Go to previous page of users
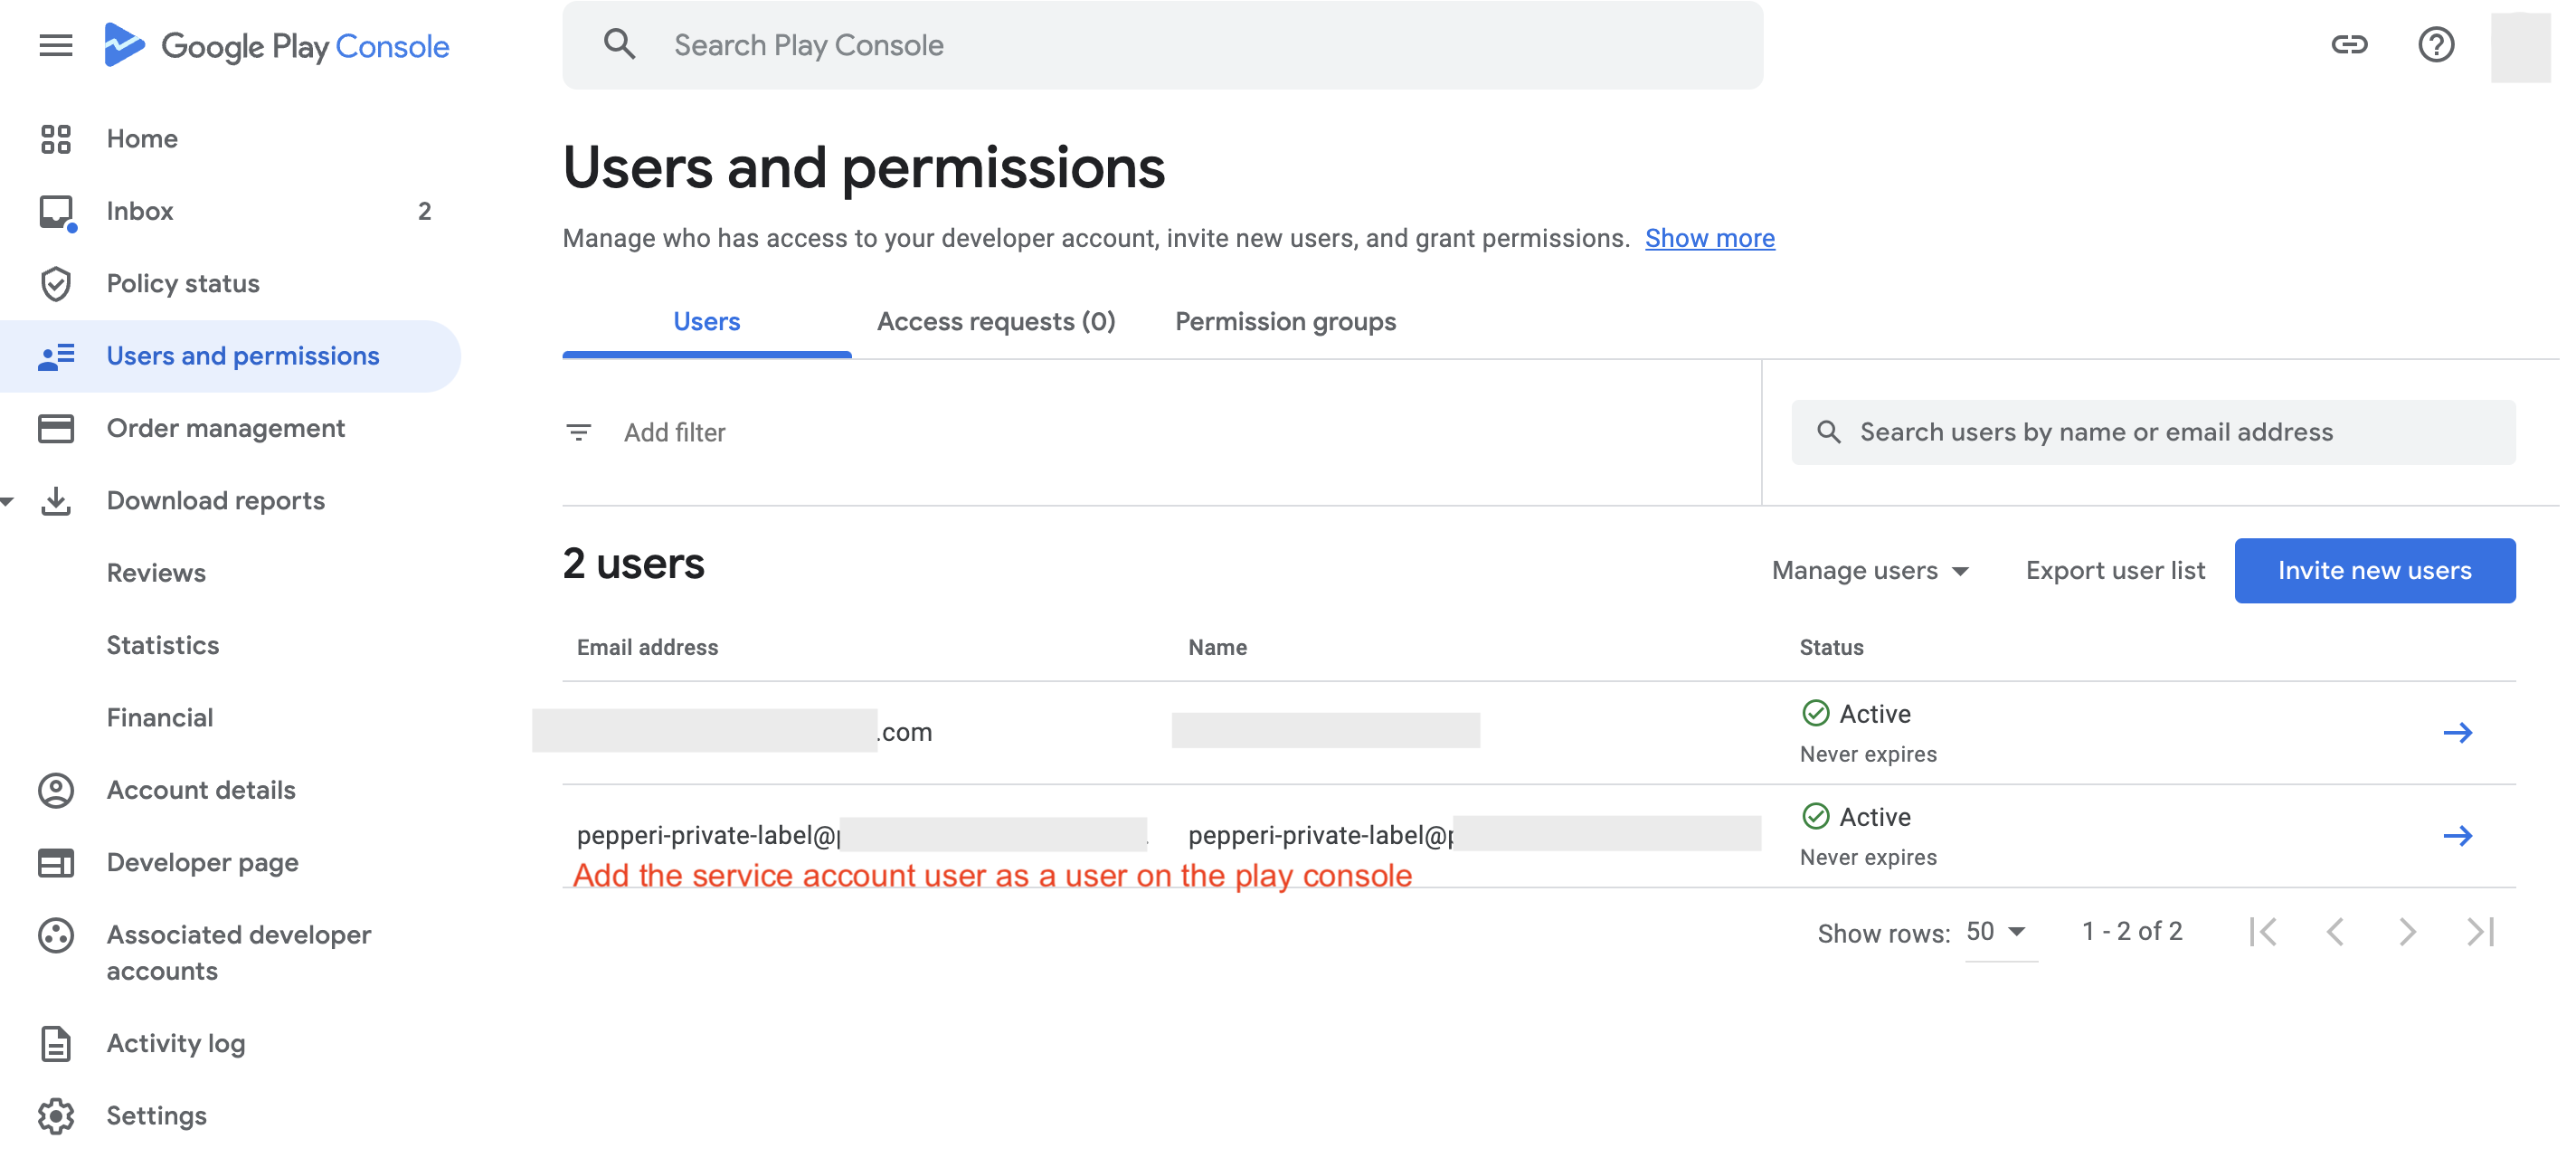This screenshot has width=2576, height=1167. tap(2335, 932)
